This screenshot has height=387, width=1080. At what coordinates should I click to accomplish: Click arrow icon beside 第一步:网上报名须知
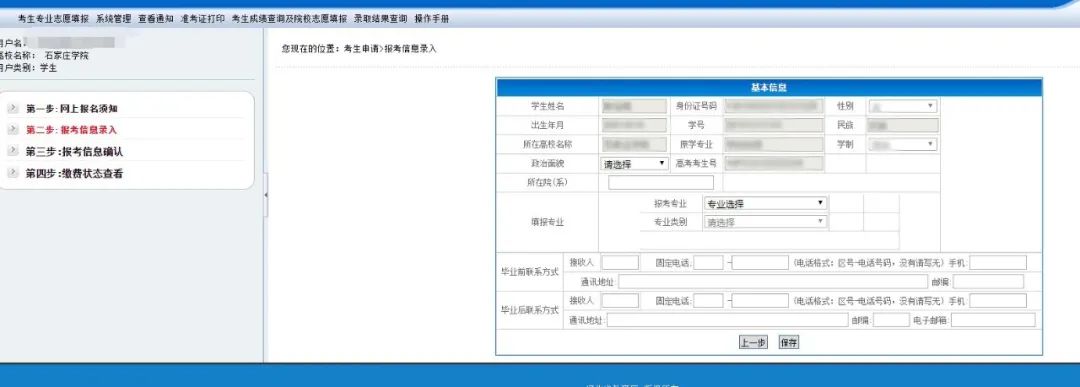[13, 108]
